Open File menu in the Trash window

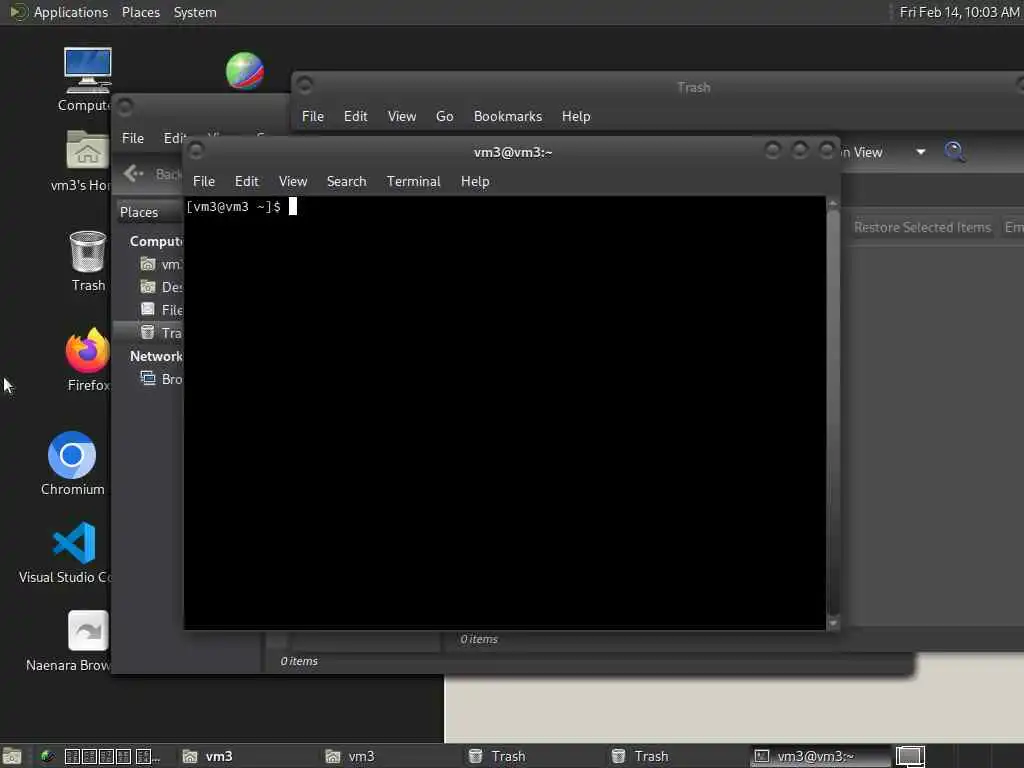point(312,116)
